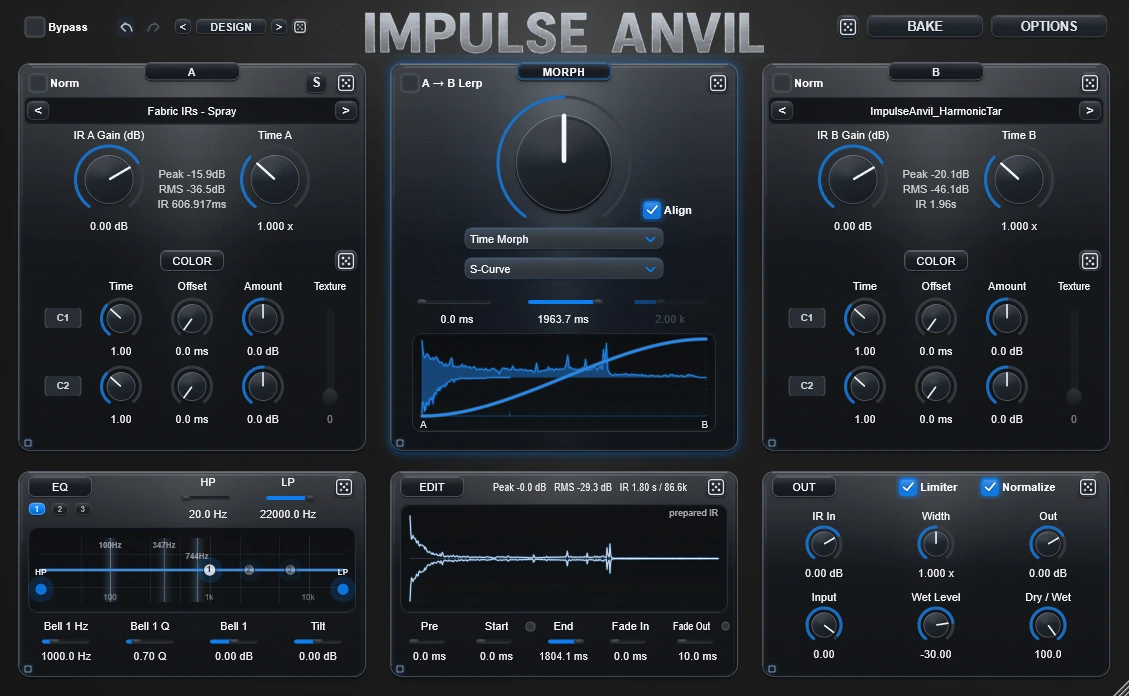The image size is (1129, 696).
Task: Click the EDIT button
Action: 432,487
